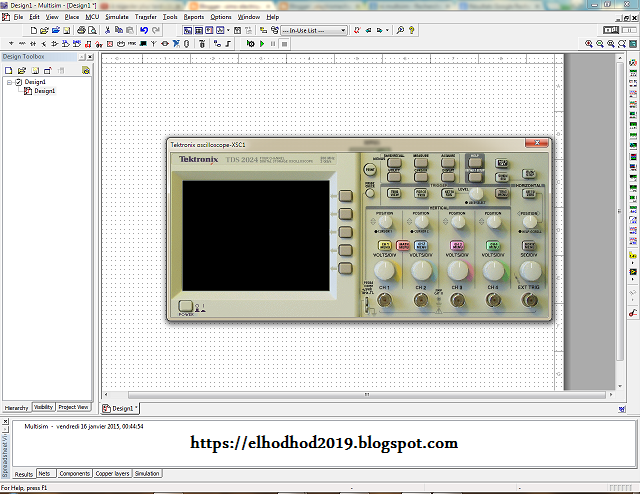Open the MCU menu
Viewport: 642px width, 494px height.
(92, 17)
